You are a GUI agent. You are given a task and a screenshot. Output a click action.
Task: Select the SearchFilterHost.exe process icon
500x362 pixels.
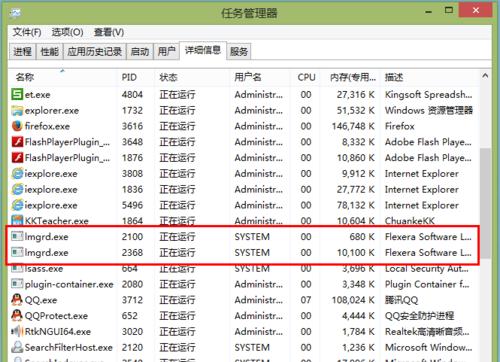(17, 347)
